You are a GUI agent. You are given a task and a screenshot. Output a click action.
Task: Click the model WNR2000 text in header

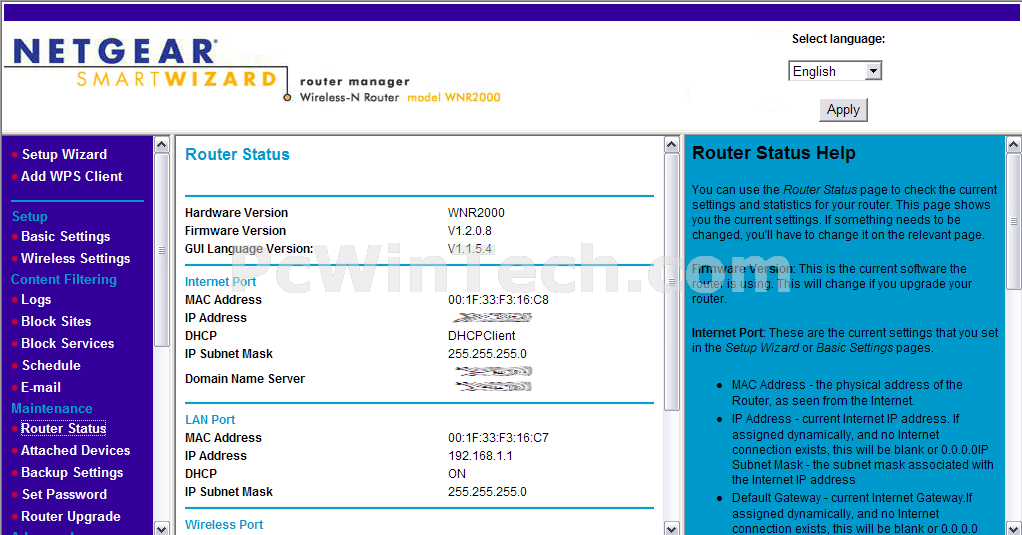[454, 98]
